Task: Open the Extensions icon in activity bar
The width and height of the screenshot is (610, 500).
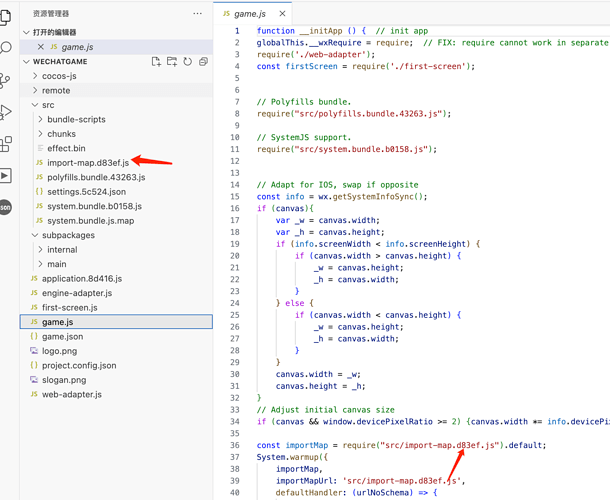Action: pos(5,144)
